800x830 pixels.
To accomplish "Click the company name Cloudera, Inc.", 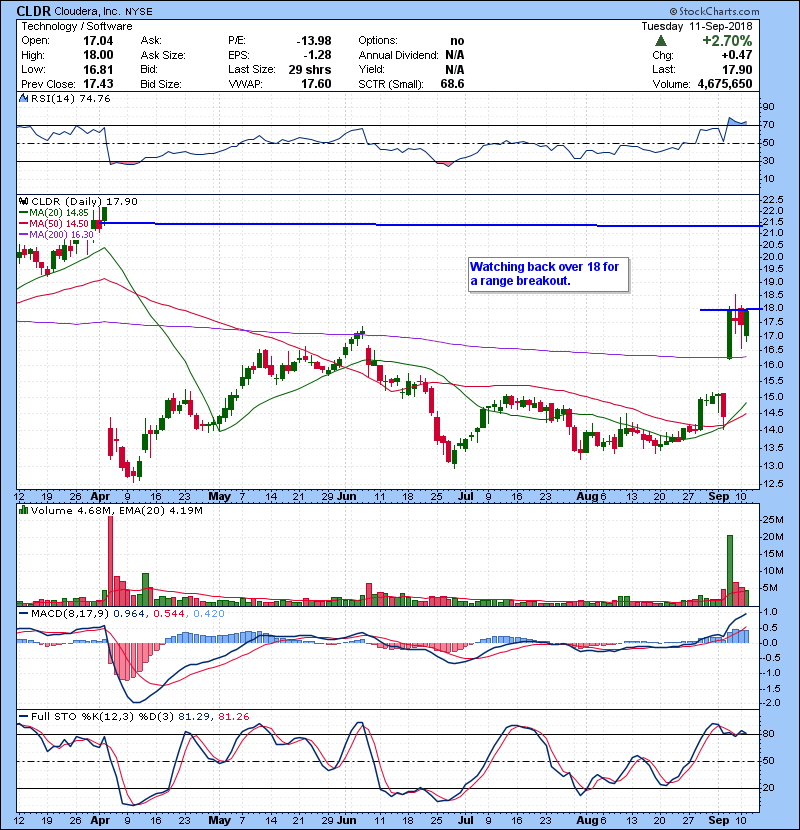I will [88, 12].
